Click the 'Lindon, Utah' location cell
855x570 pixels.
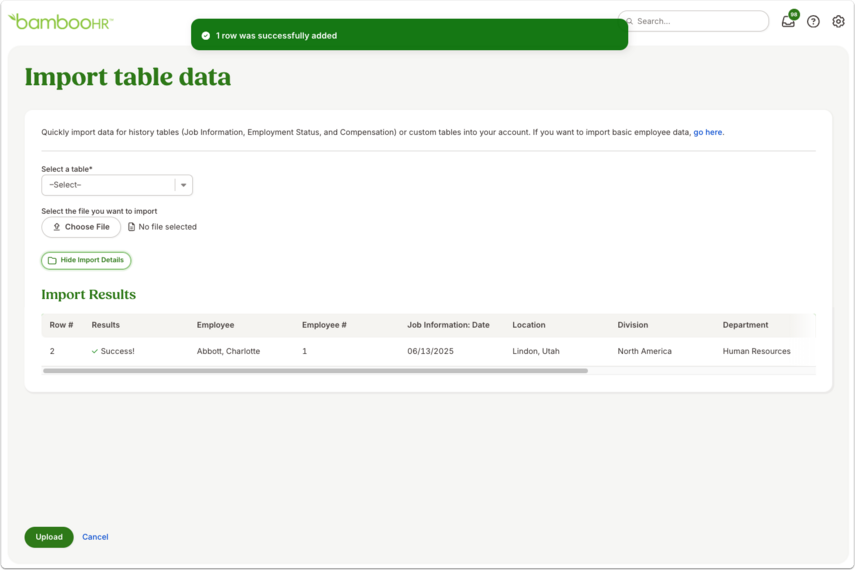coord(536,351)
